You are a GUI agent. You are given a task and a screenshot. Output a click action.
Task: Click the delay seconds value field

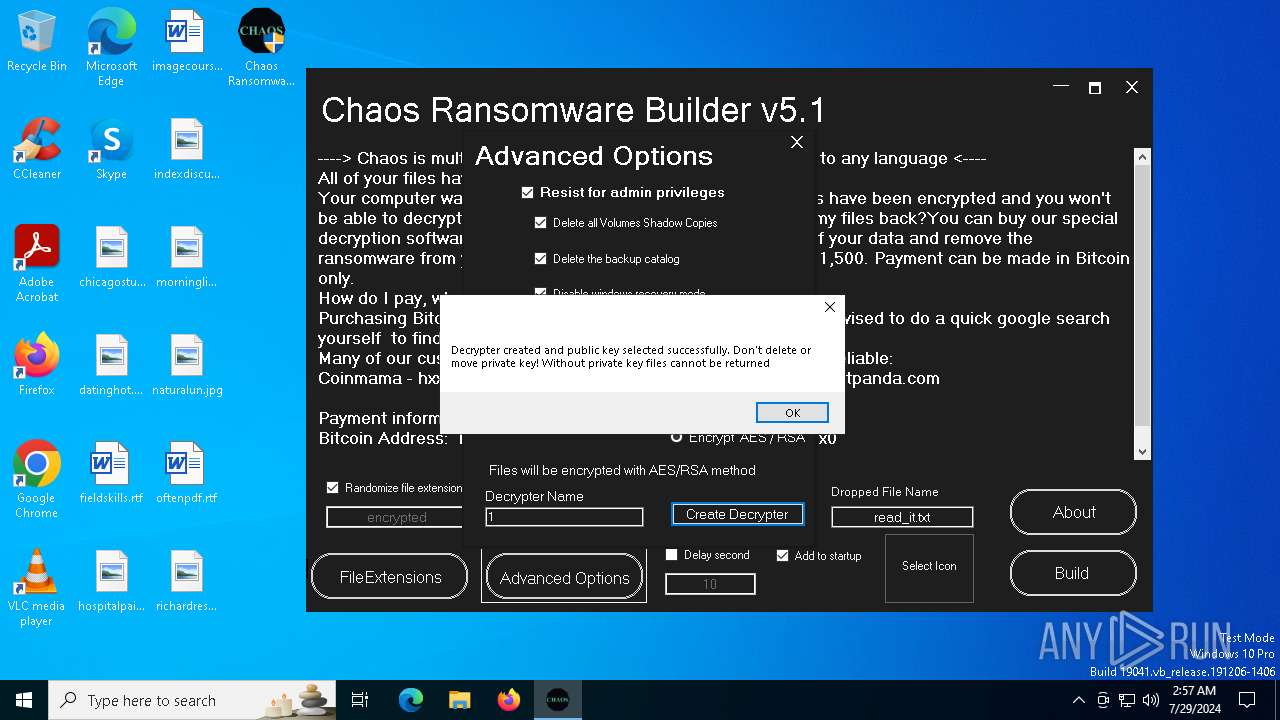pos(710,584)
